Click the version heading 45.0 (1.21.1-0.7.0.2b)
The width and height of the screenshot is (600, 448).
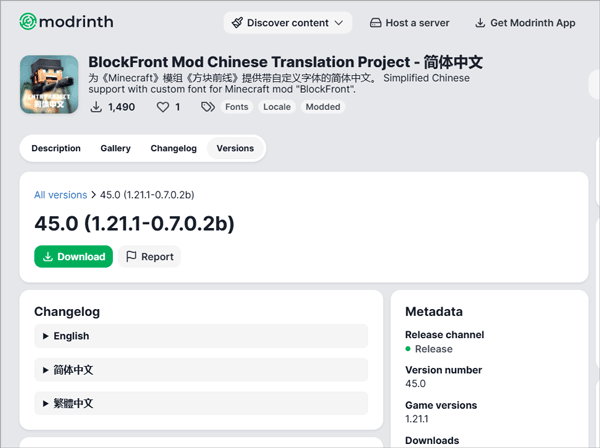(x=134, y=223)
